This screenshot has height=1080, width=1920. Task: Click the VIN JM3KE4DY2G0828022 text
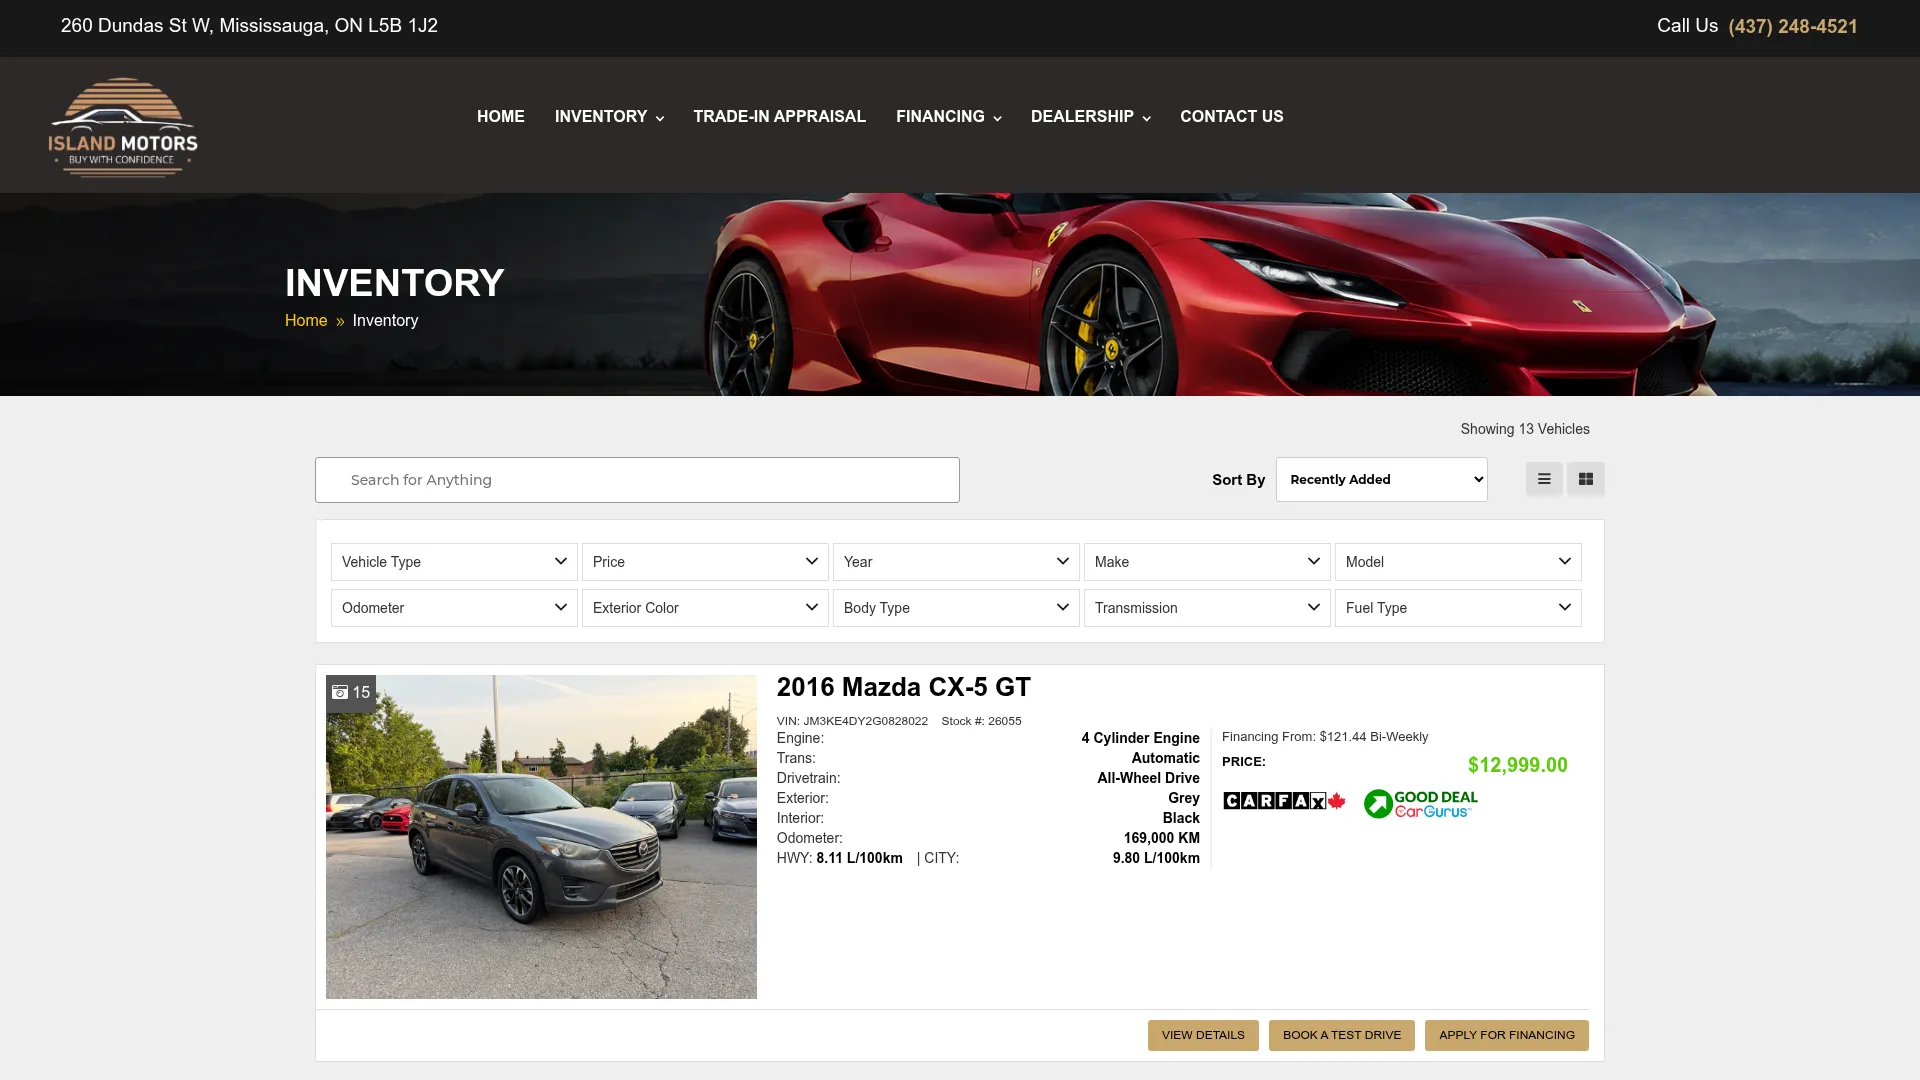852,721
